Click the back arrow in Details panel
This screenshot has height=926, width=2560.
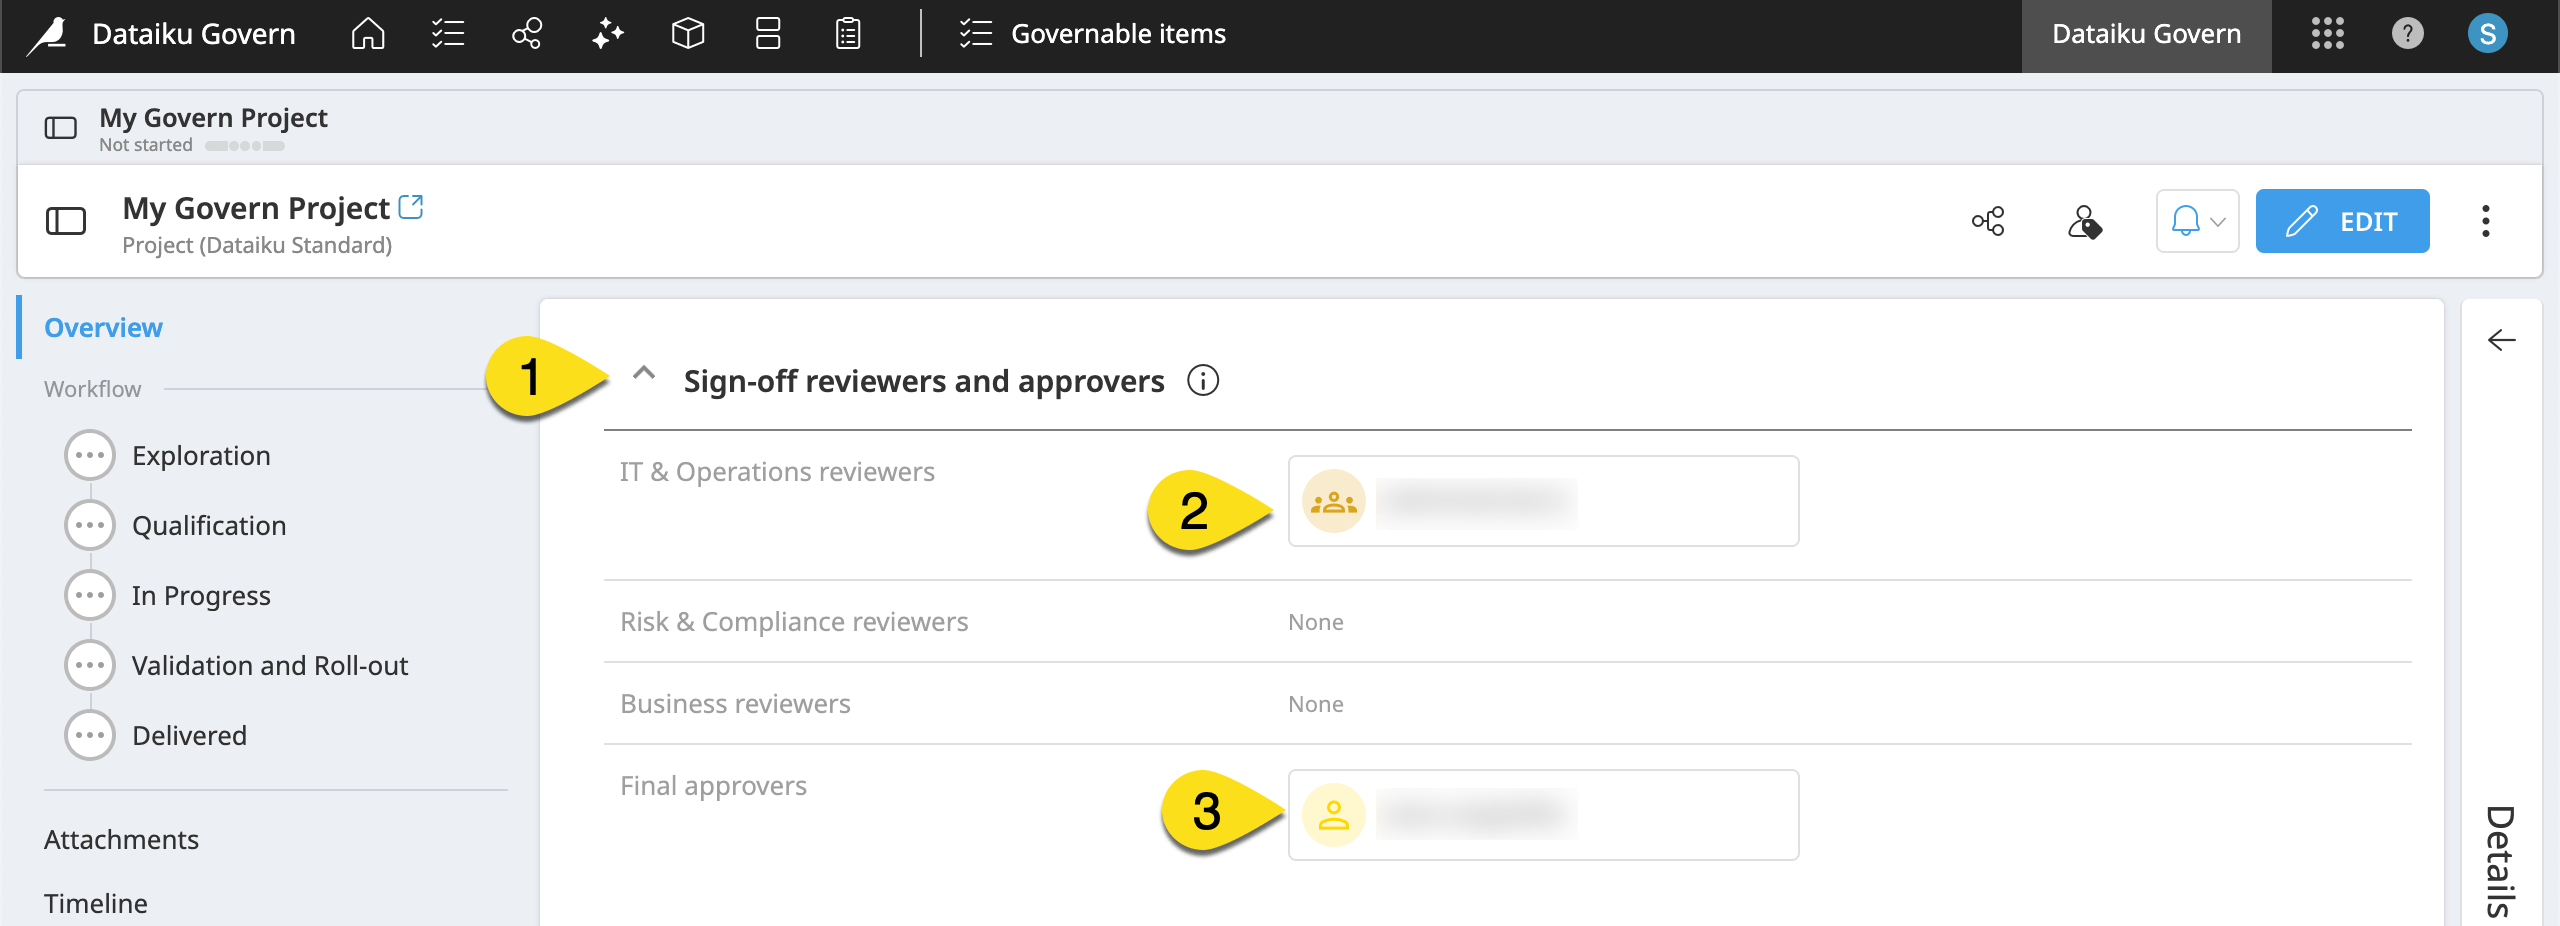[2502, 340]
